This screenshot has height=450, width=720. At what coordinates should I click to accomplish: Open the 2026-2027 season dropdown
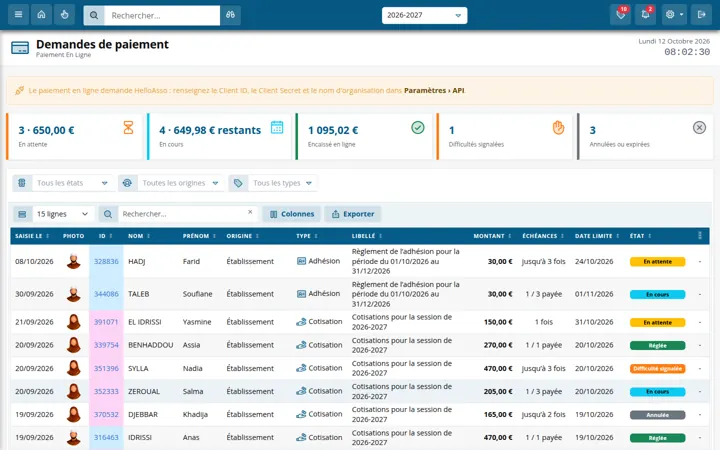click(x=424, y=15)
